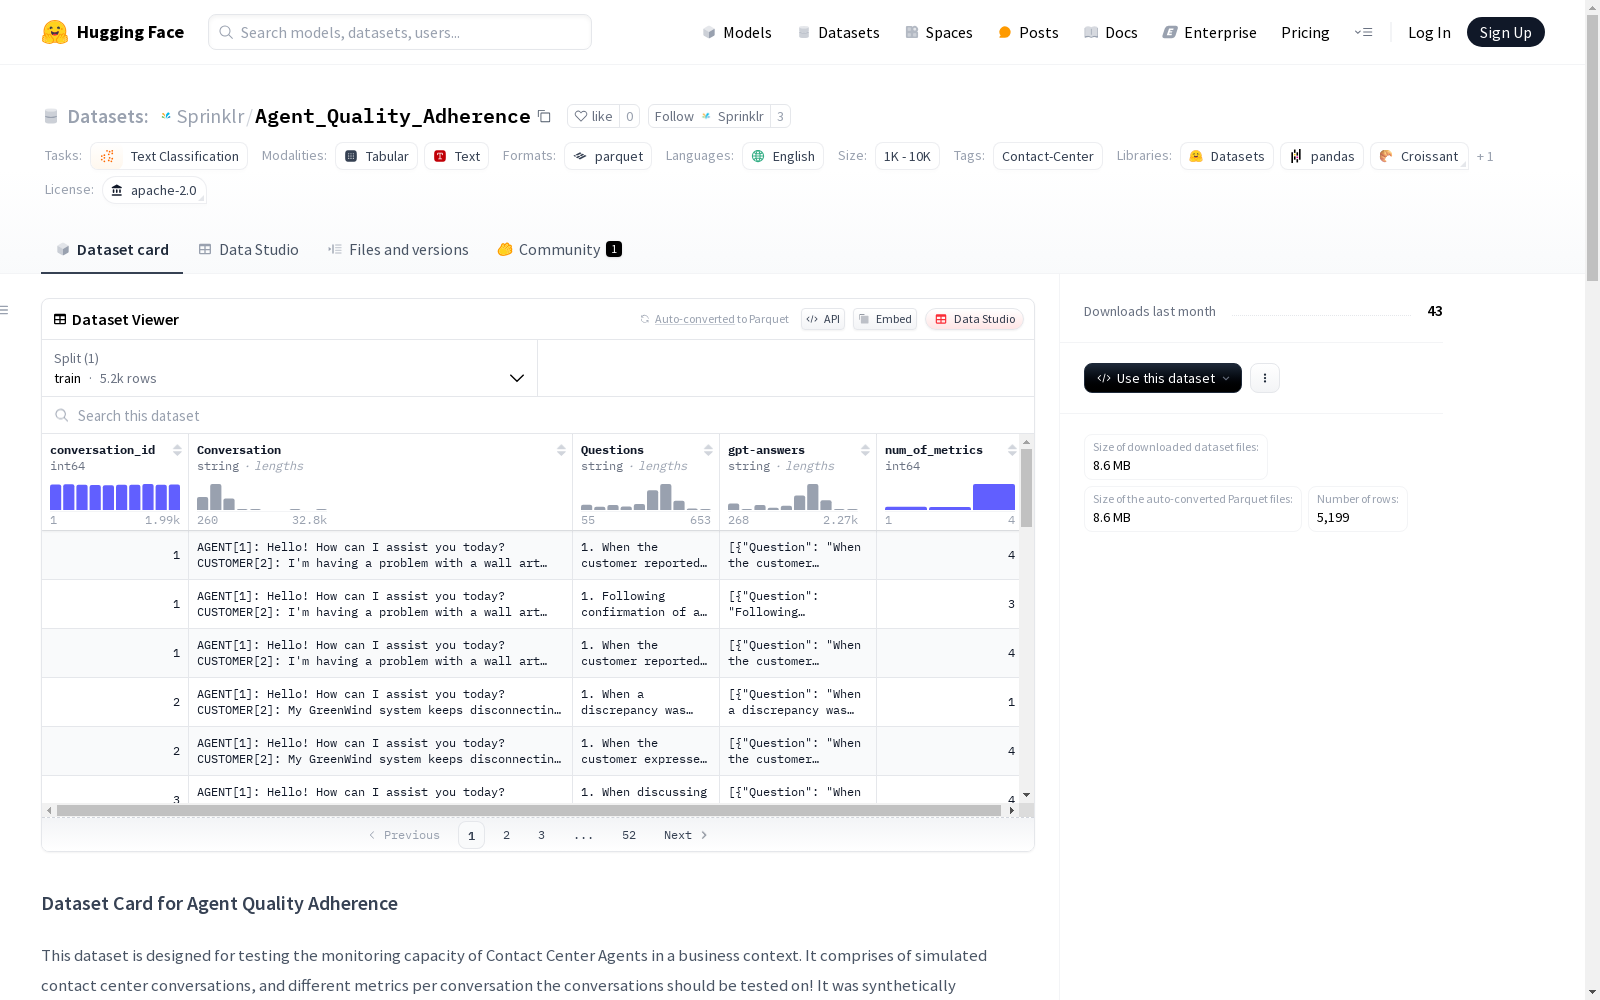Open the Use this dataset dropdown

(x=1163, y=378)
